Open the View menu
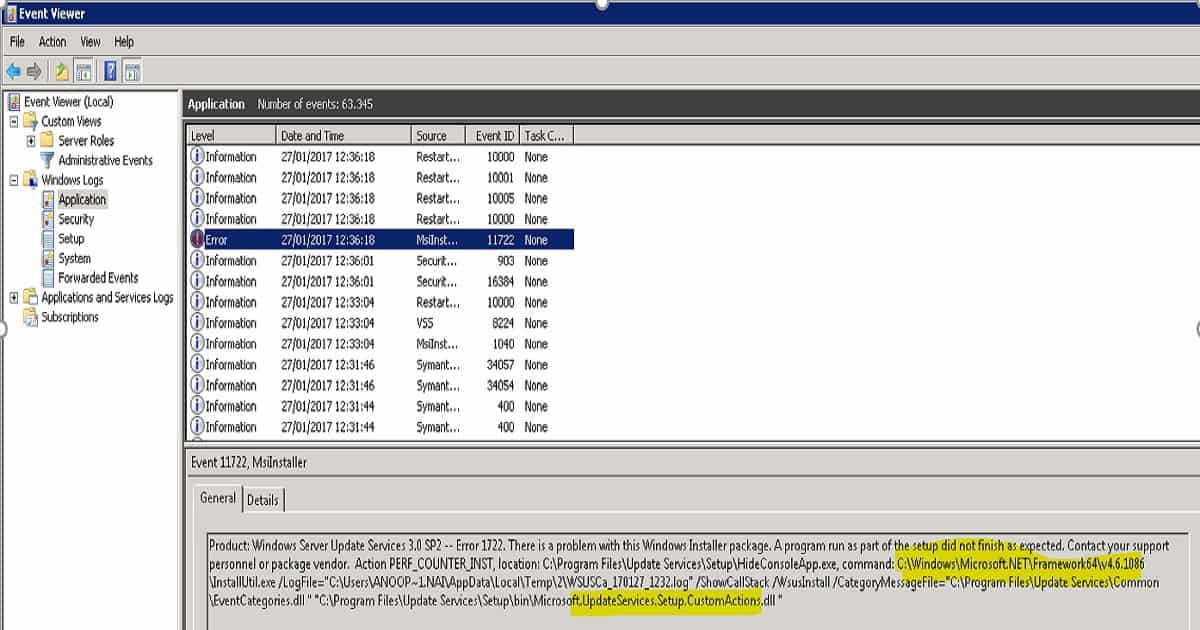Viewport: 1200px width, 630px height. tap(91, 42)
